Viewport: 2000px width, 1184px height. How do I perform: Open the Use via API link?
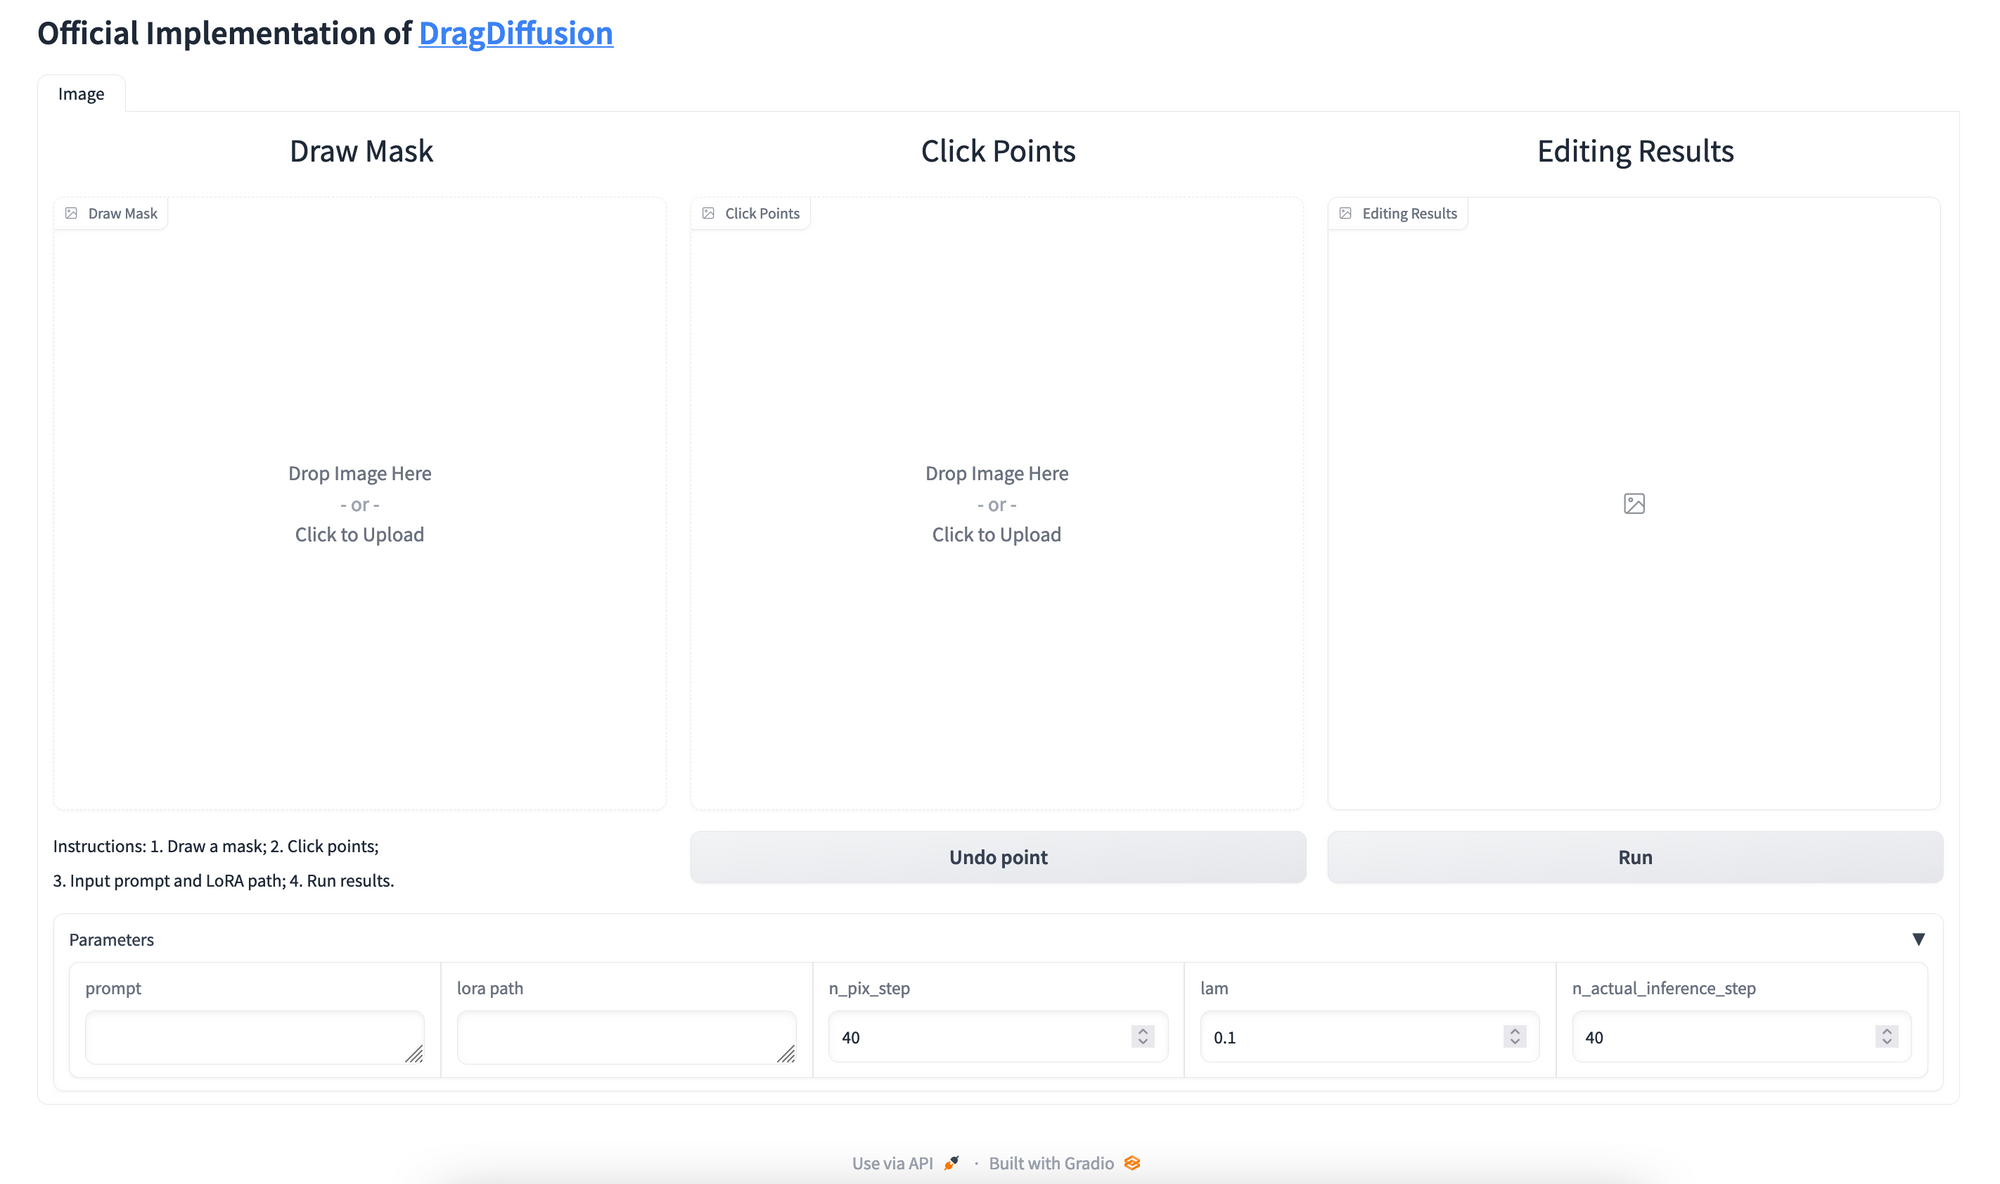click(x=892, y=1163)
